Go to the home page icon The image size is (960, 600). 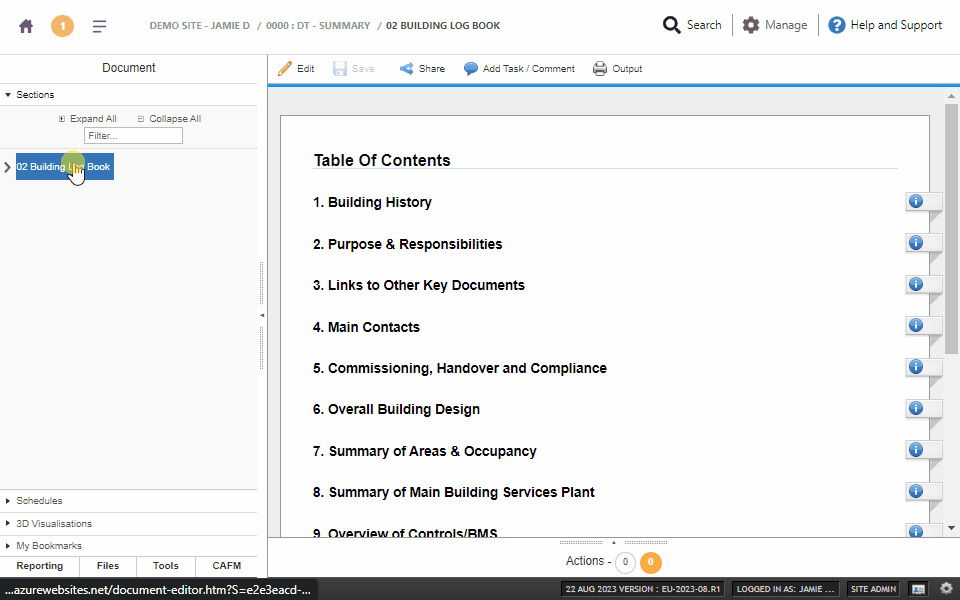pos(26,26)
